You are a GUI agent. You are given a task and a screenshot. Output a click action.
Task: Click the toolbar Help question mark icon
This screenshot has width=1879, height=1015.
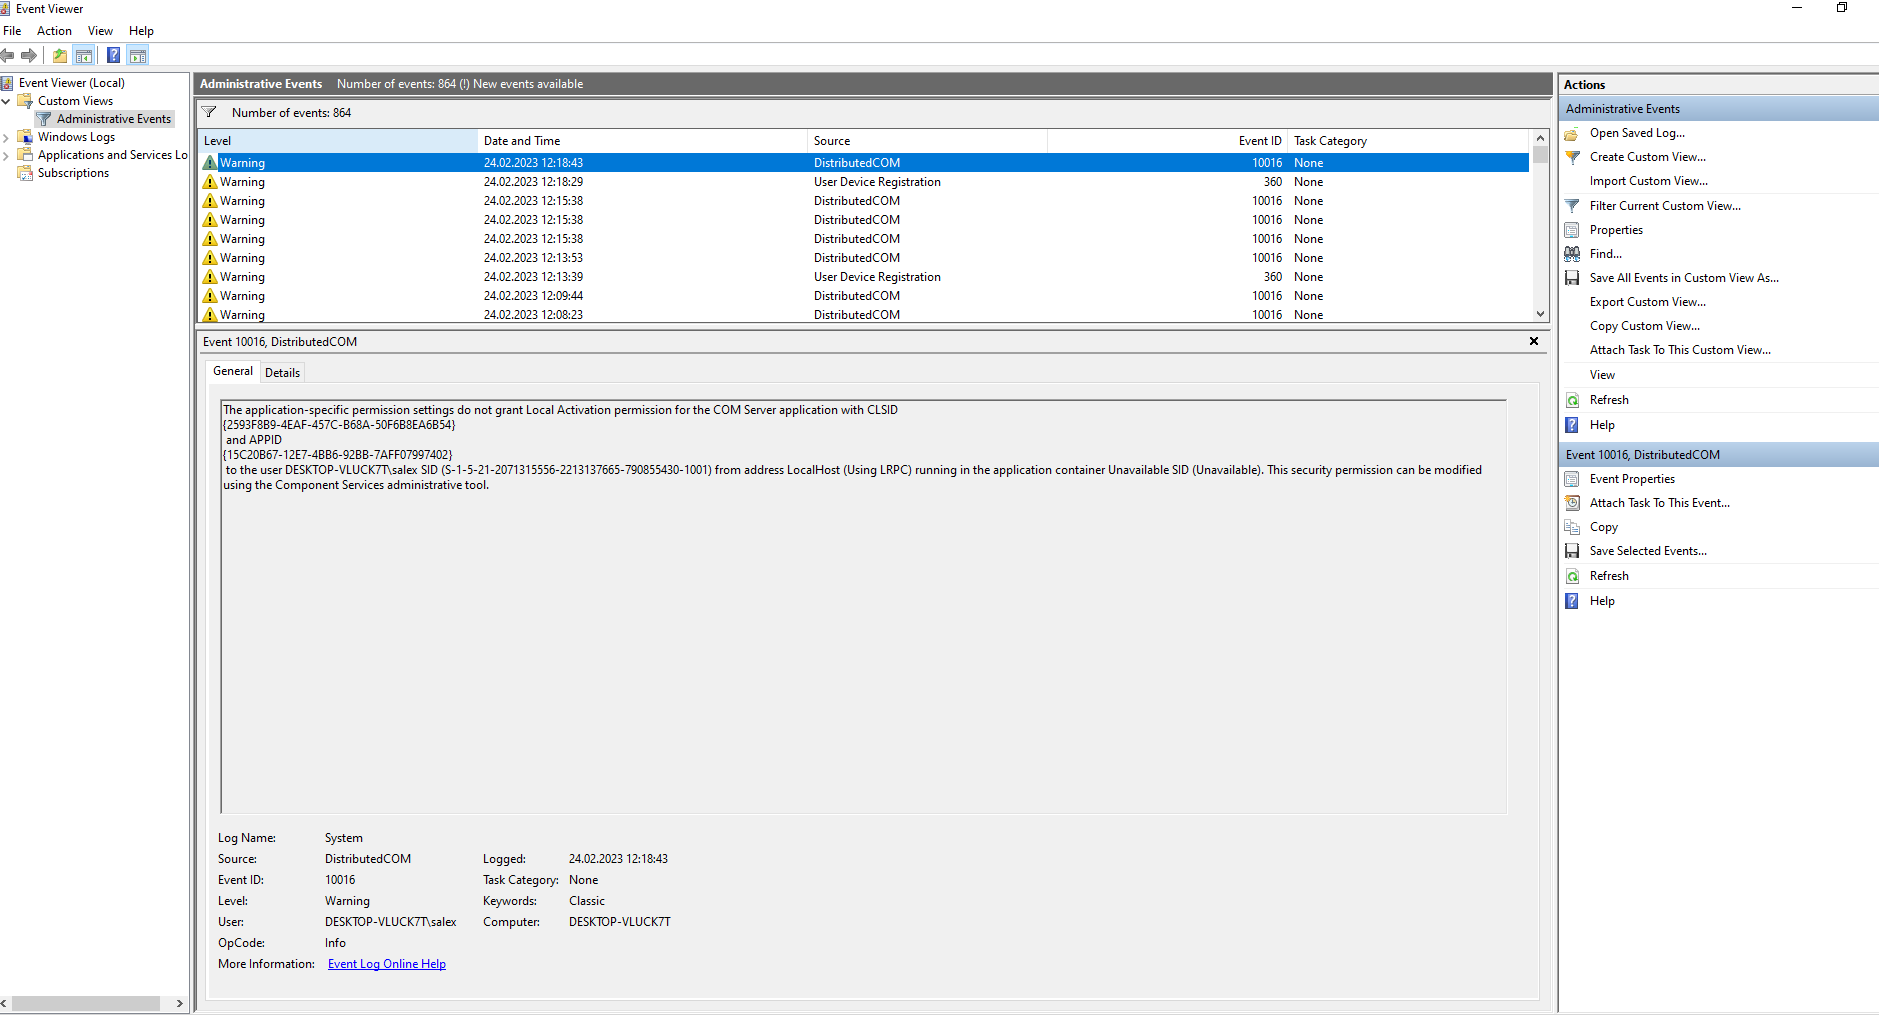click(114, 56)
